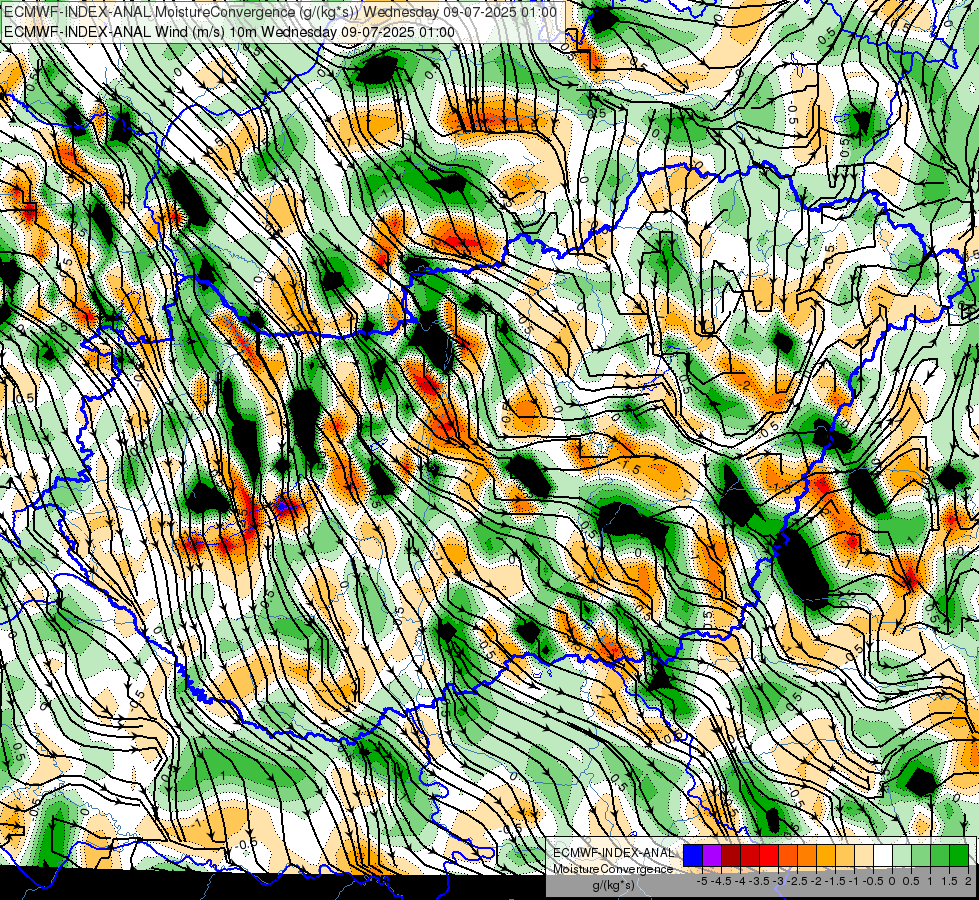
Task: Click the palest green swatch between 0 and 0.5
Action: [x=902, y=856]
